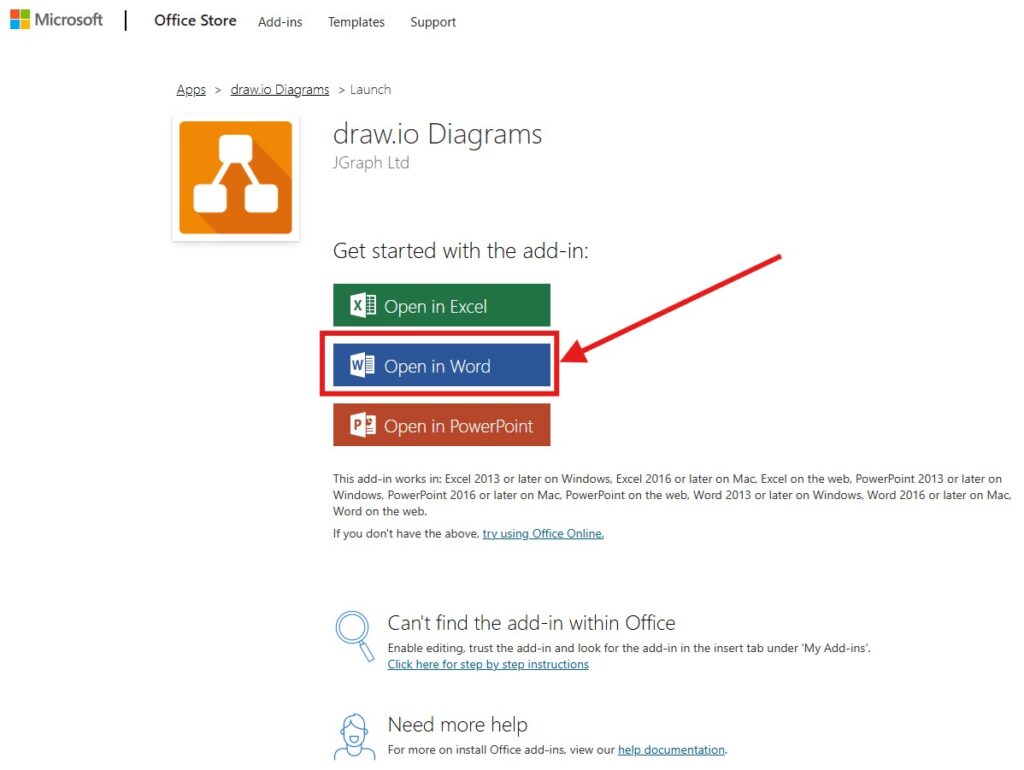Click the PowerPoint icon on red button

click(x=362, y=426)
